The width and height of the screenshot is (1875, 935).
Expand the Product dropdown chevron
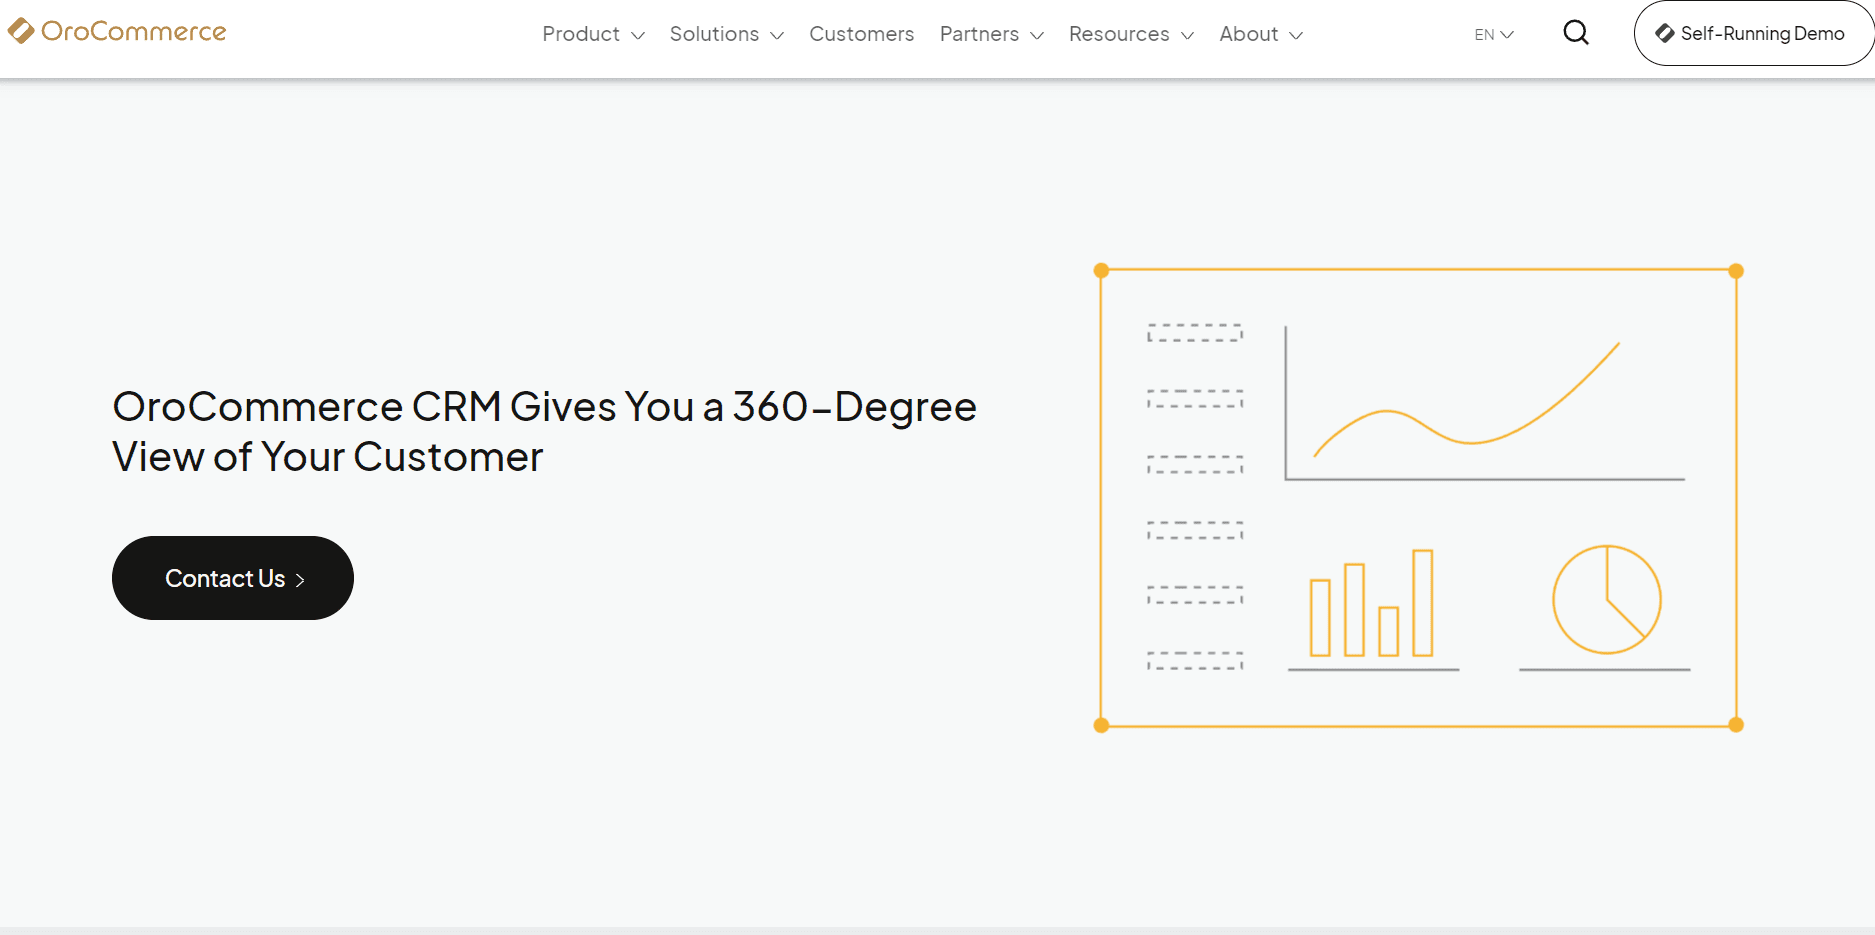pos(638,36)
